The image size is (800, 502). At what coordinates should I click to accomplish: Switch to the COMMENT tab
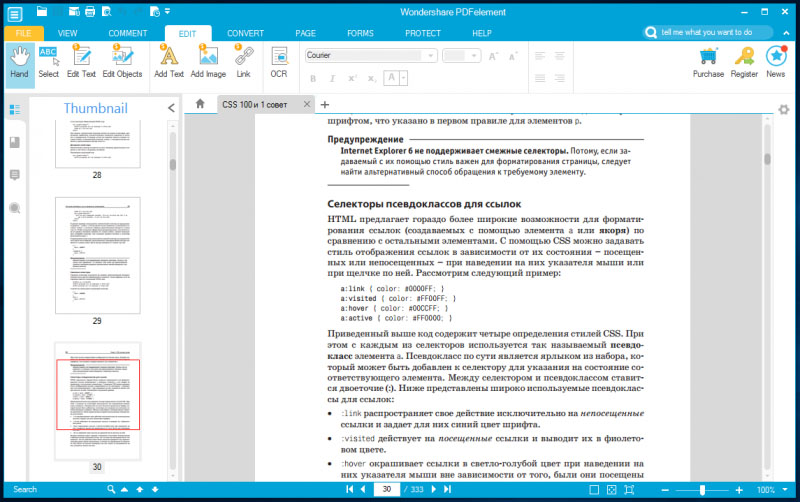(x=128, y=33)
